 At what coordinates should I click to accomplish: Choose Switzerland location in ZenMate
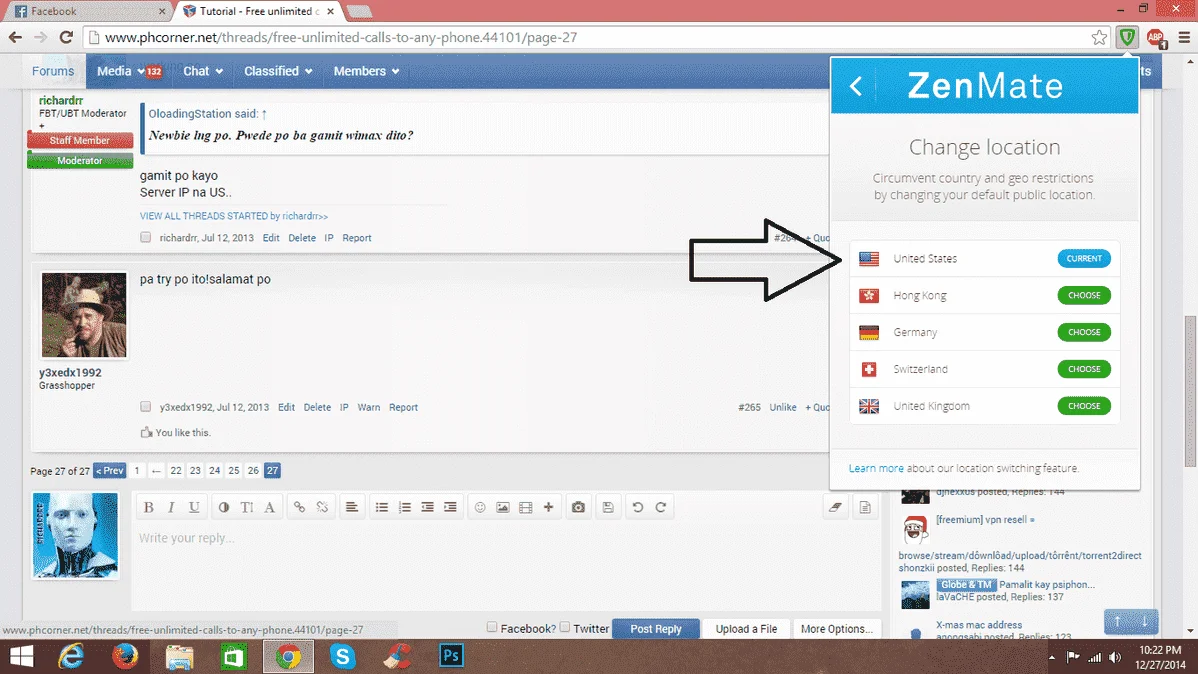point(1083,369)
